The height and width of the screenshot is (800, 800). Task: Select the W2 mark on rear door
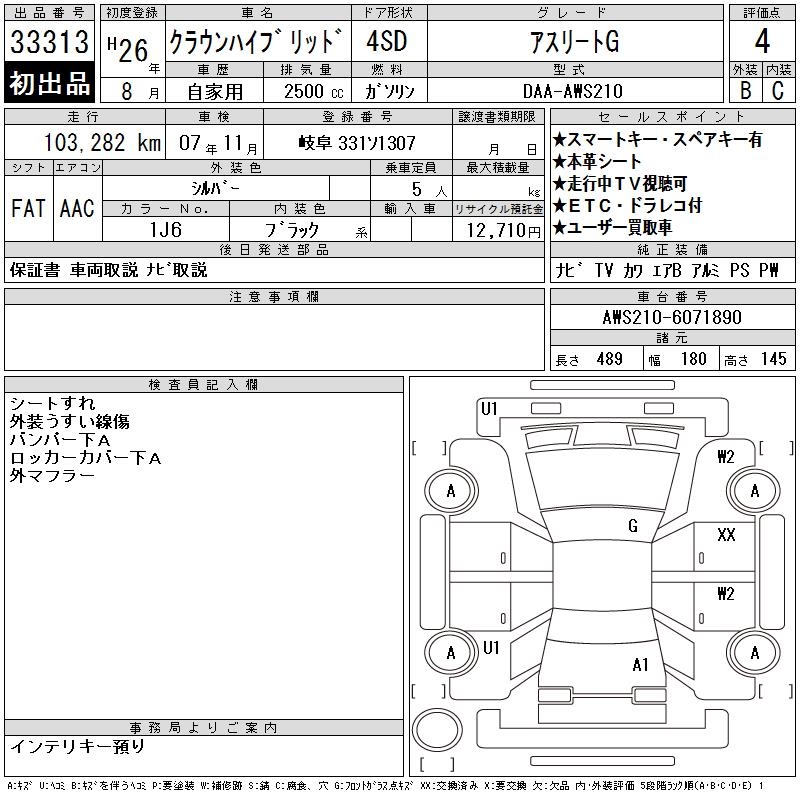tap(726, 593)
